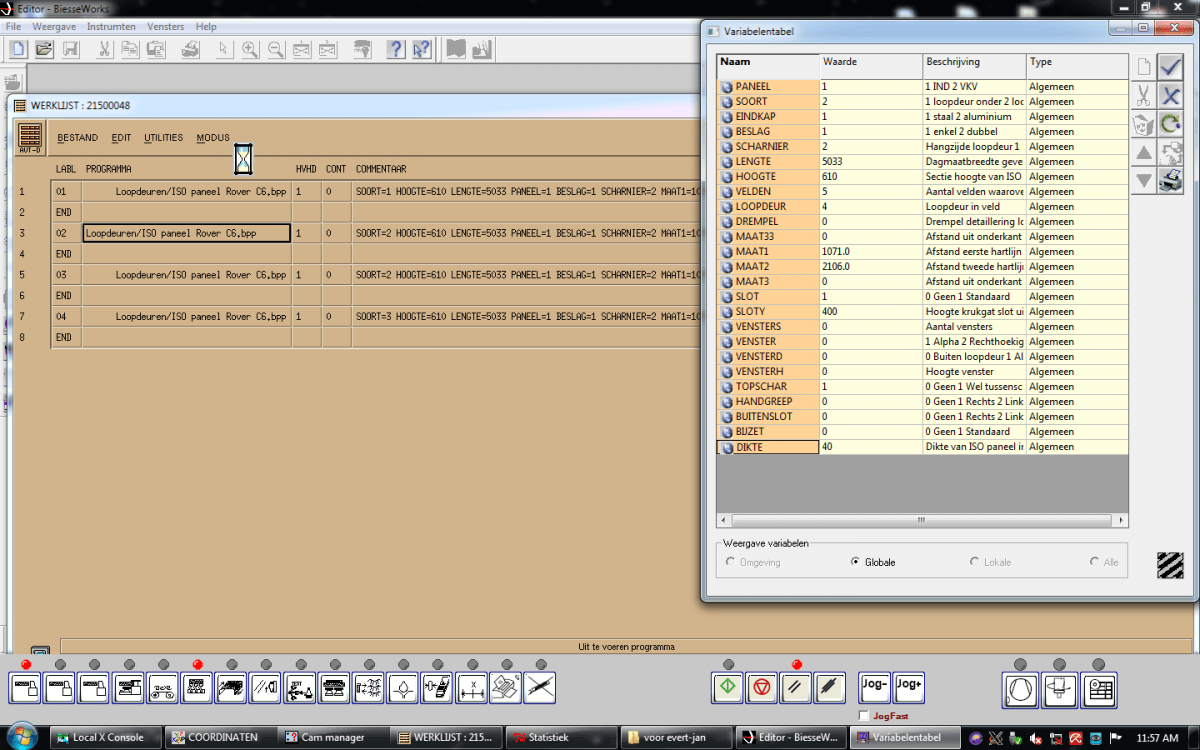Select the Globale radio button

pos(855,562)
